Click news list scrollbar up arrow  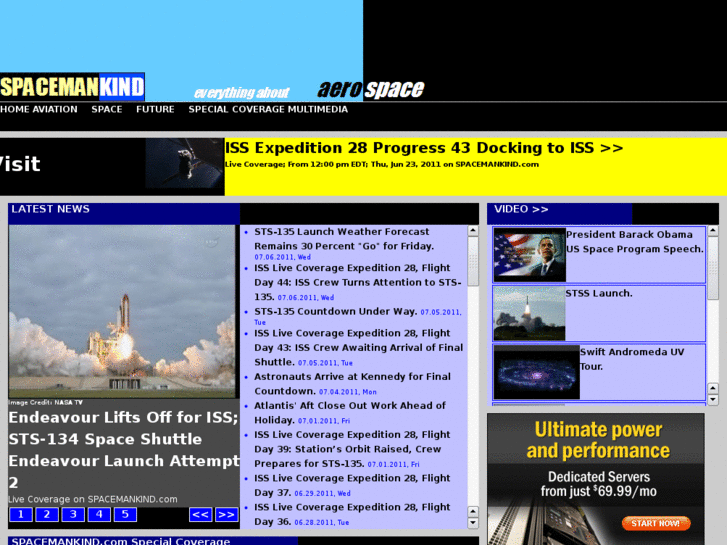473,231
